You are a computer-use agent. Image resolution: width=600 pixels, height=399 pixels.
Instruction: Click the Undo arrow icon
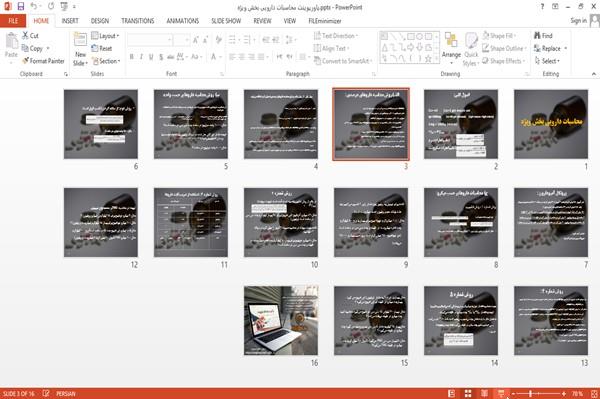coord(34,6)
